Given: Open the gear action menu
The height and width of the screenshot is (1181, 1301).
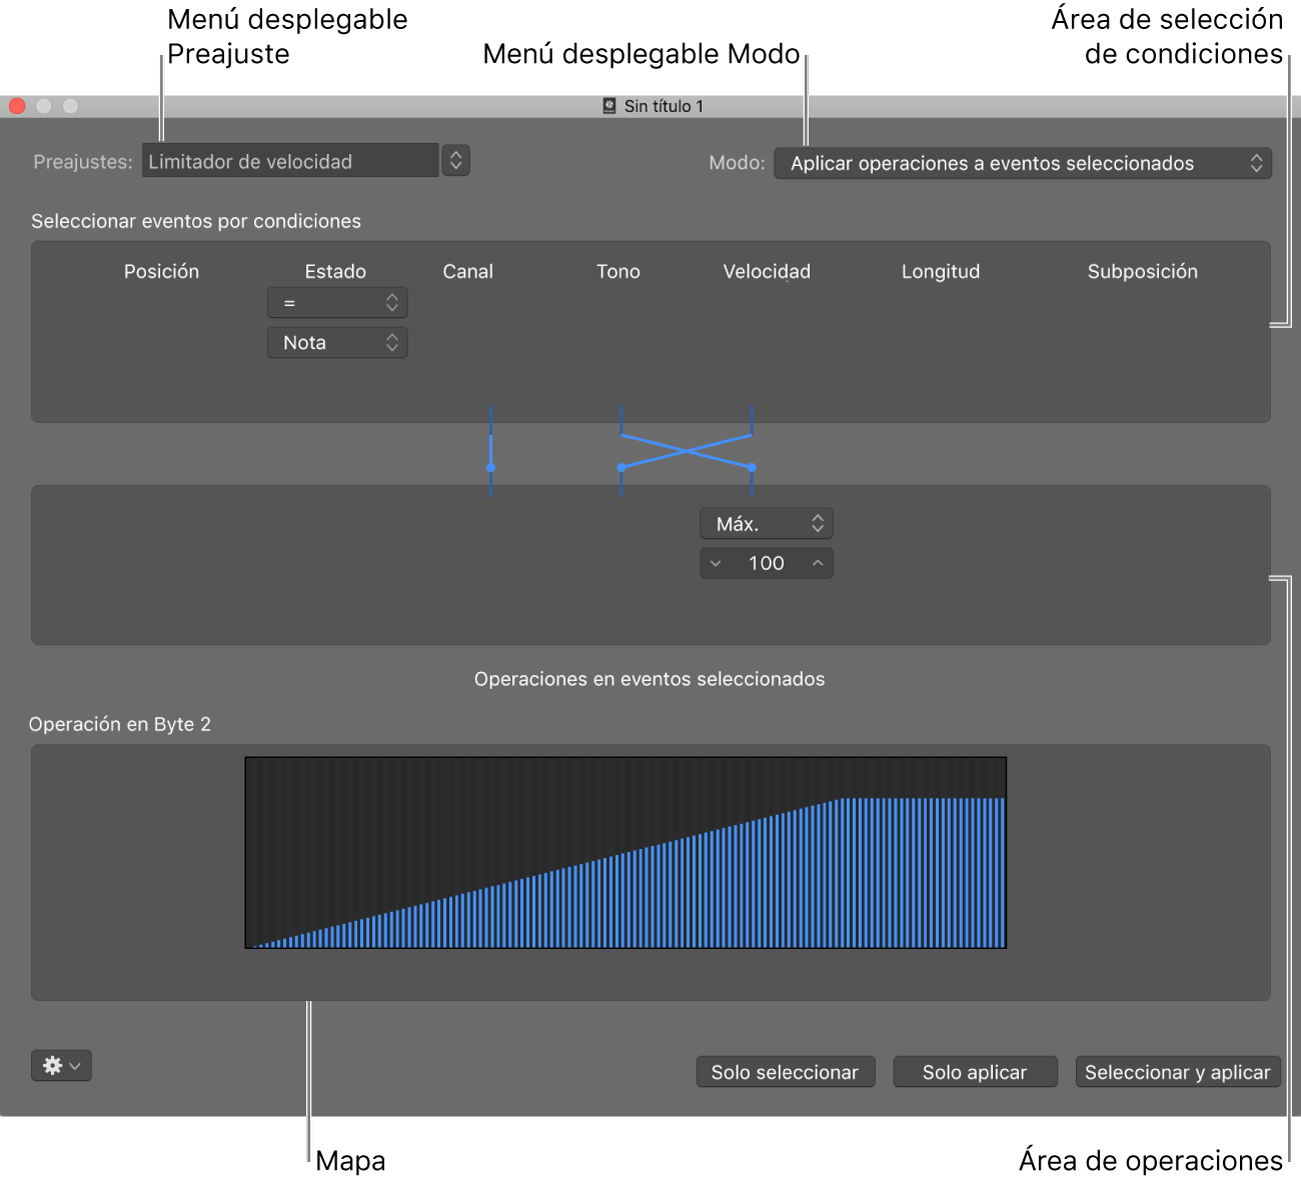Looking at the screenshot, I should pos(61,1066).
